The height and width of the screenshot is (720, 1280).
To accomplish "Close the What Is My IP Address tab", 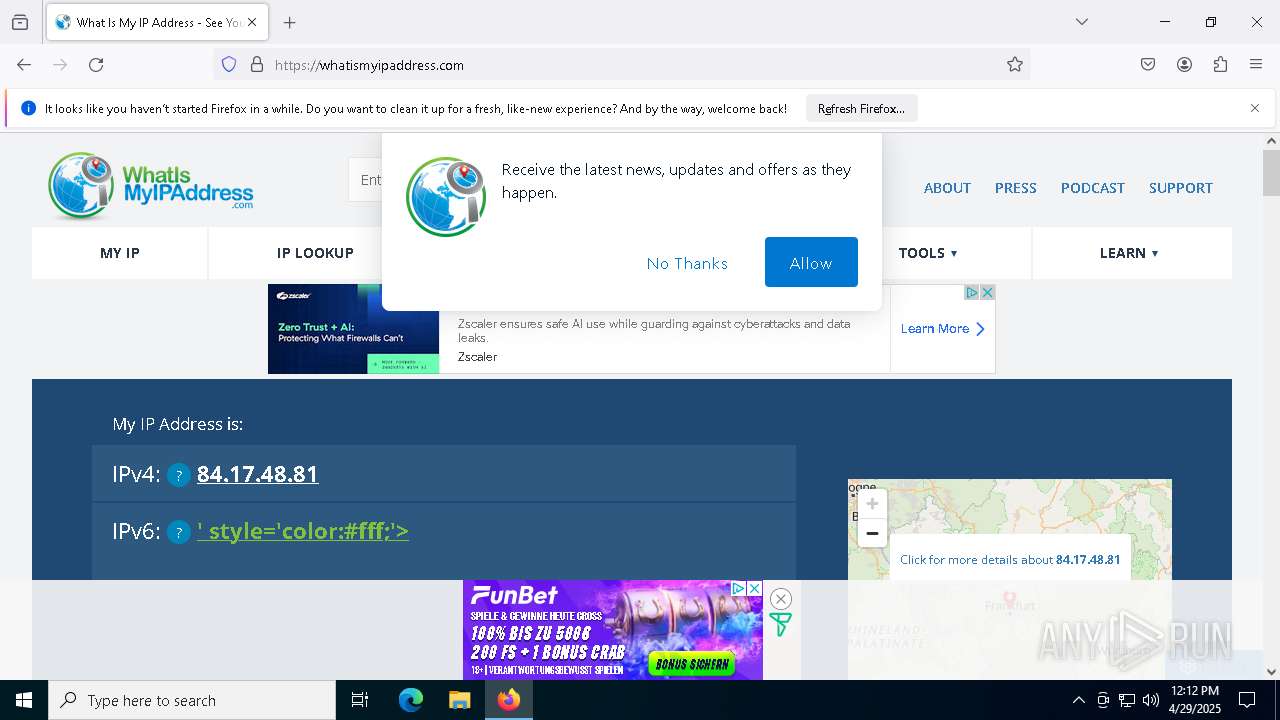I will pyautogui.click(x=252, y=22).
